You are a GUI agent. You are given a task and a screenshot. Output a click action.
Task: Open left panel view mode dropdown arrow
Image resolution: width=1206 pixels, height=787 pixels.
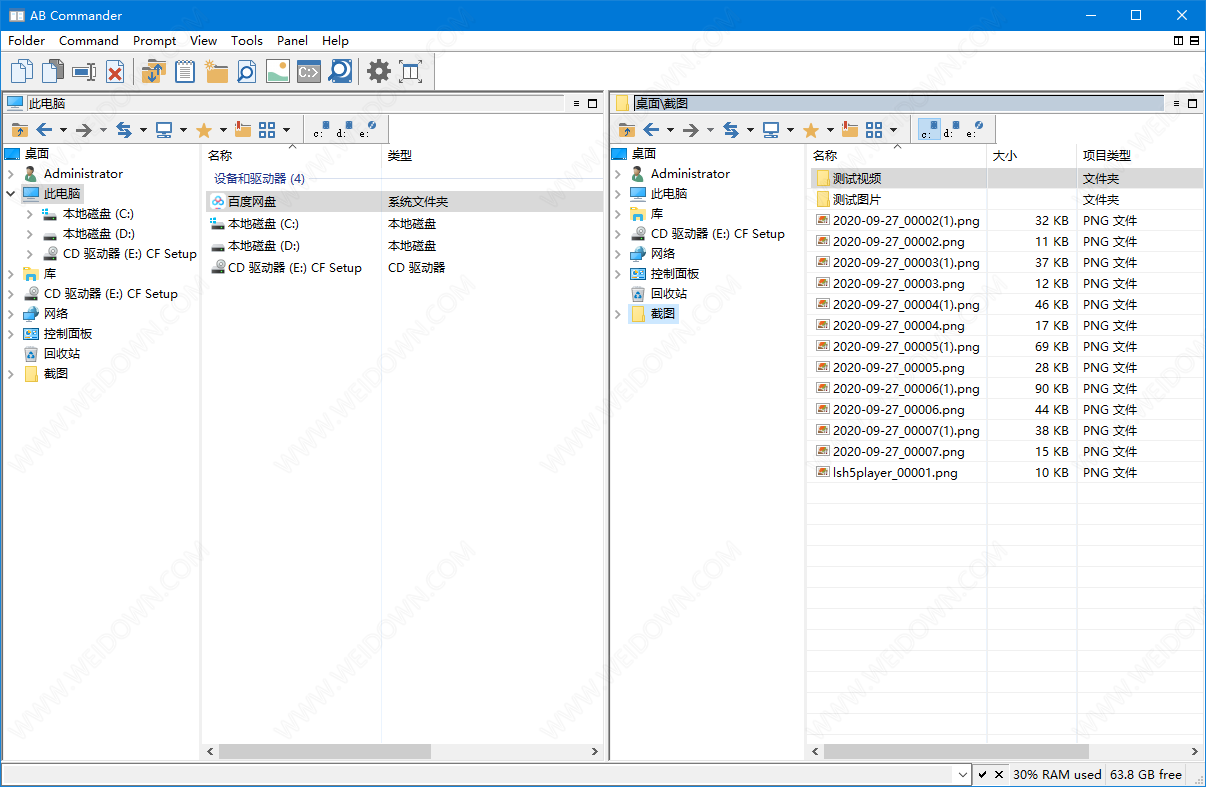[x=286, y=130]
